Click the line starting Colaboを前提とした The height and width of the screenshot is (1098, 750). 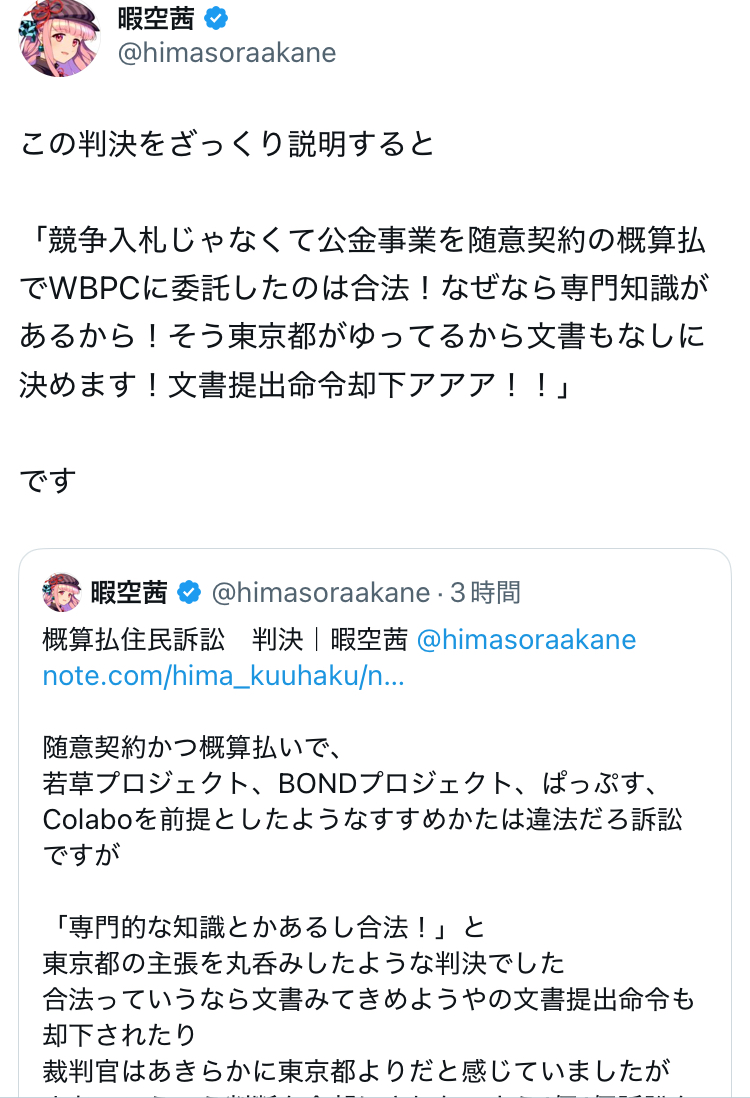tap(362, 819)
